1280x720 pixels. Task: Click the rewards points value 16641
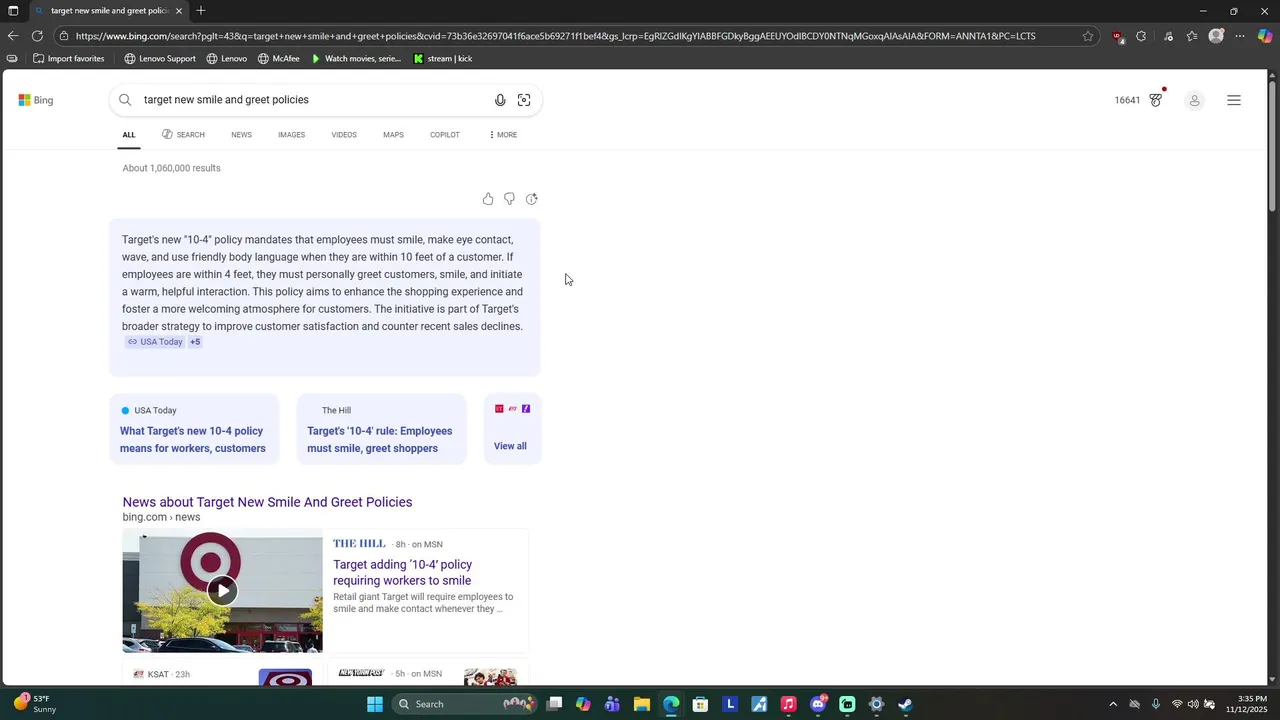(1127, 100)
